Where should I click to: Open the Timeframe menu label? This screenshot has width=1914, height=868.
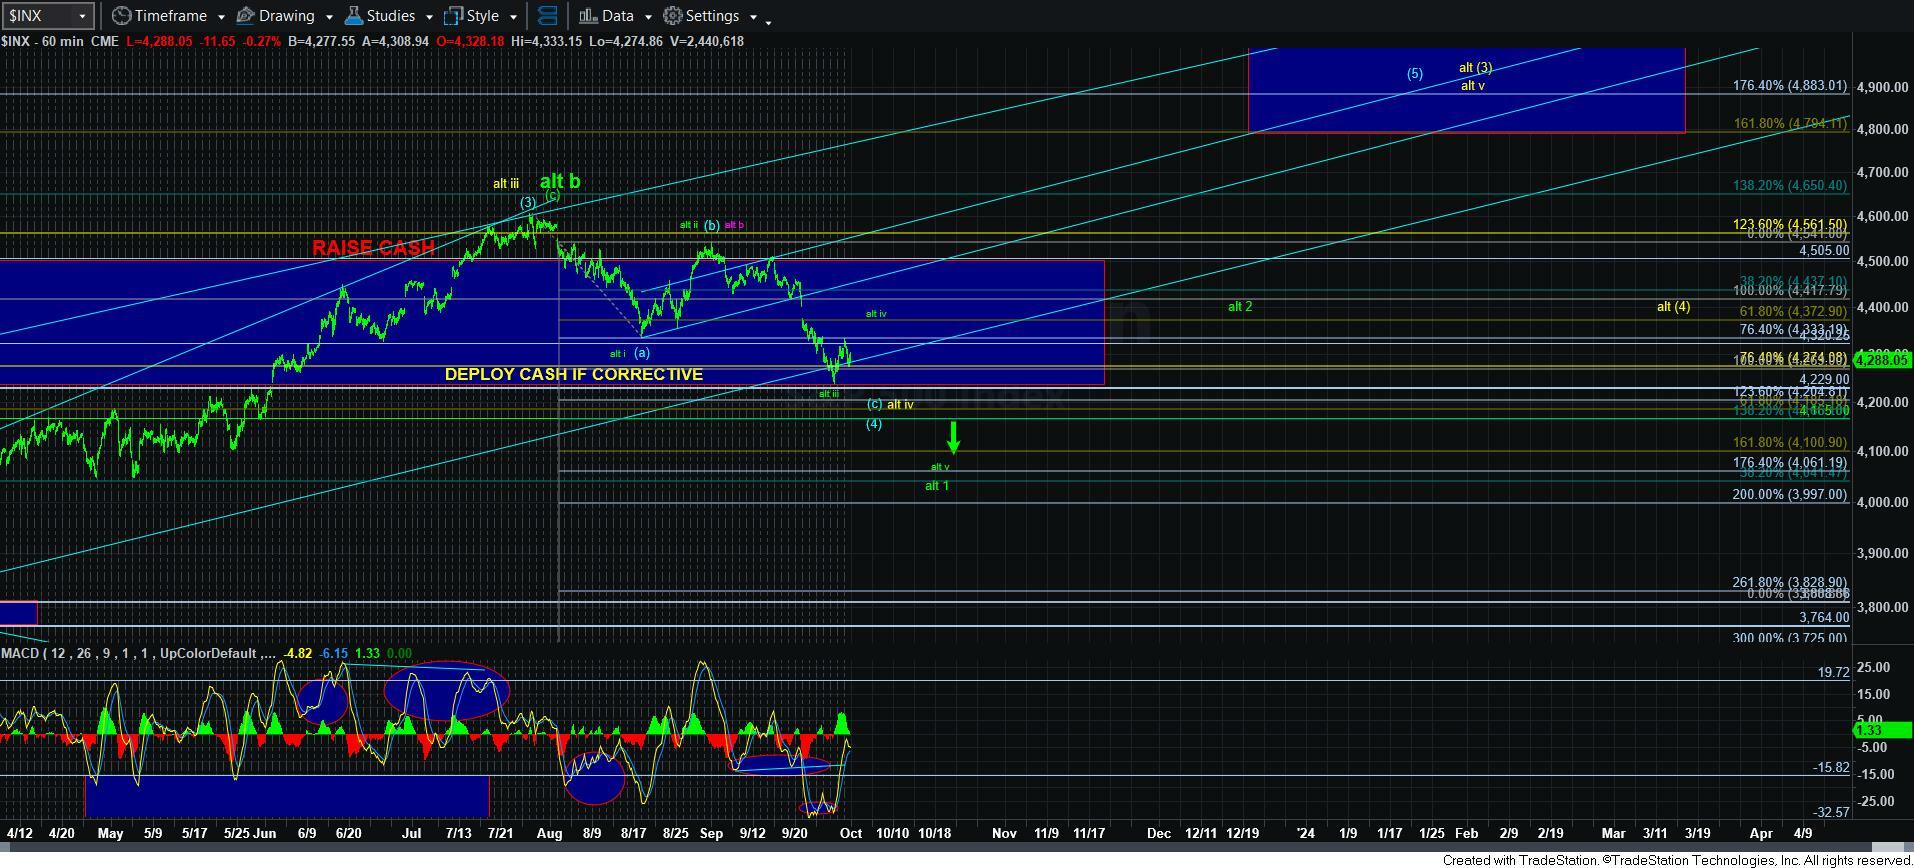(170, 16)
